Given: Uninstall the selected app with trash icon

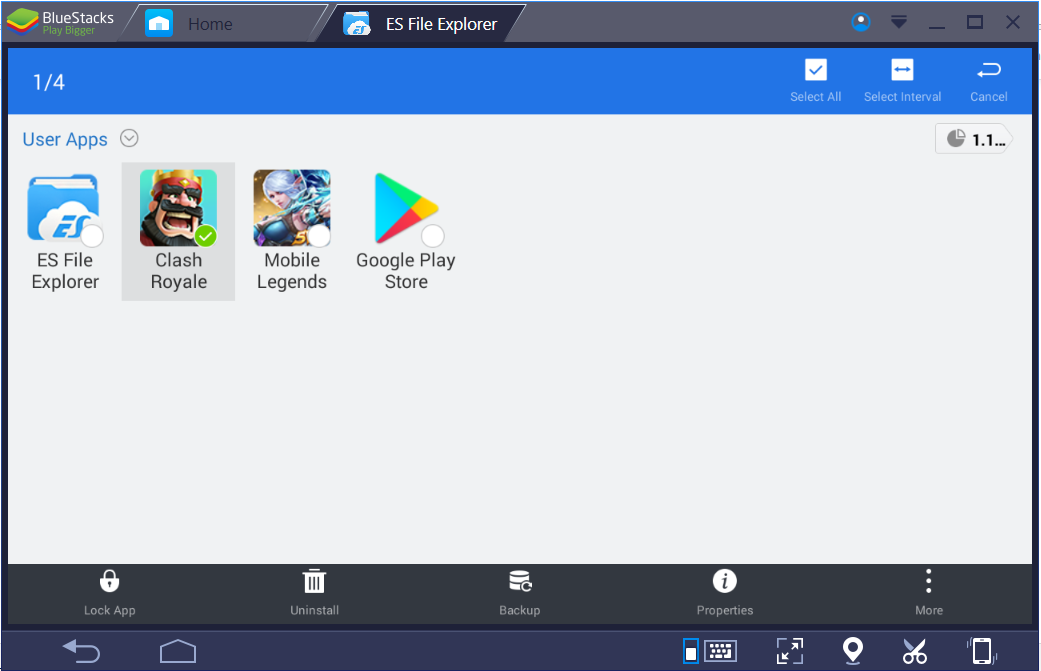Looking at the screenshot, I should [314, 593].
